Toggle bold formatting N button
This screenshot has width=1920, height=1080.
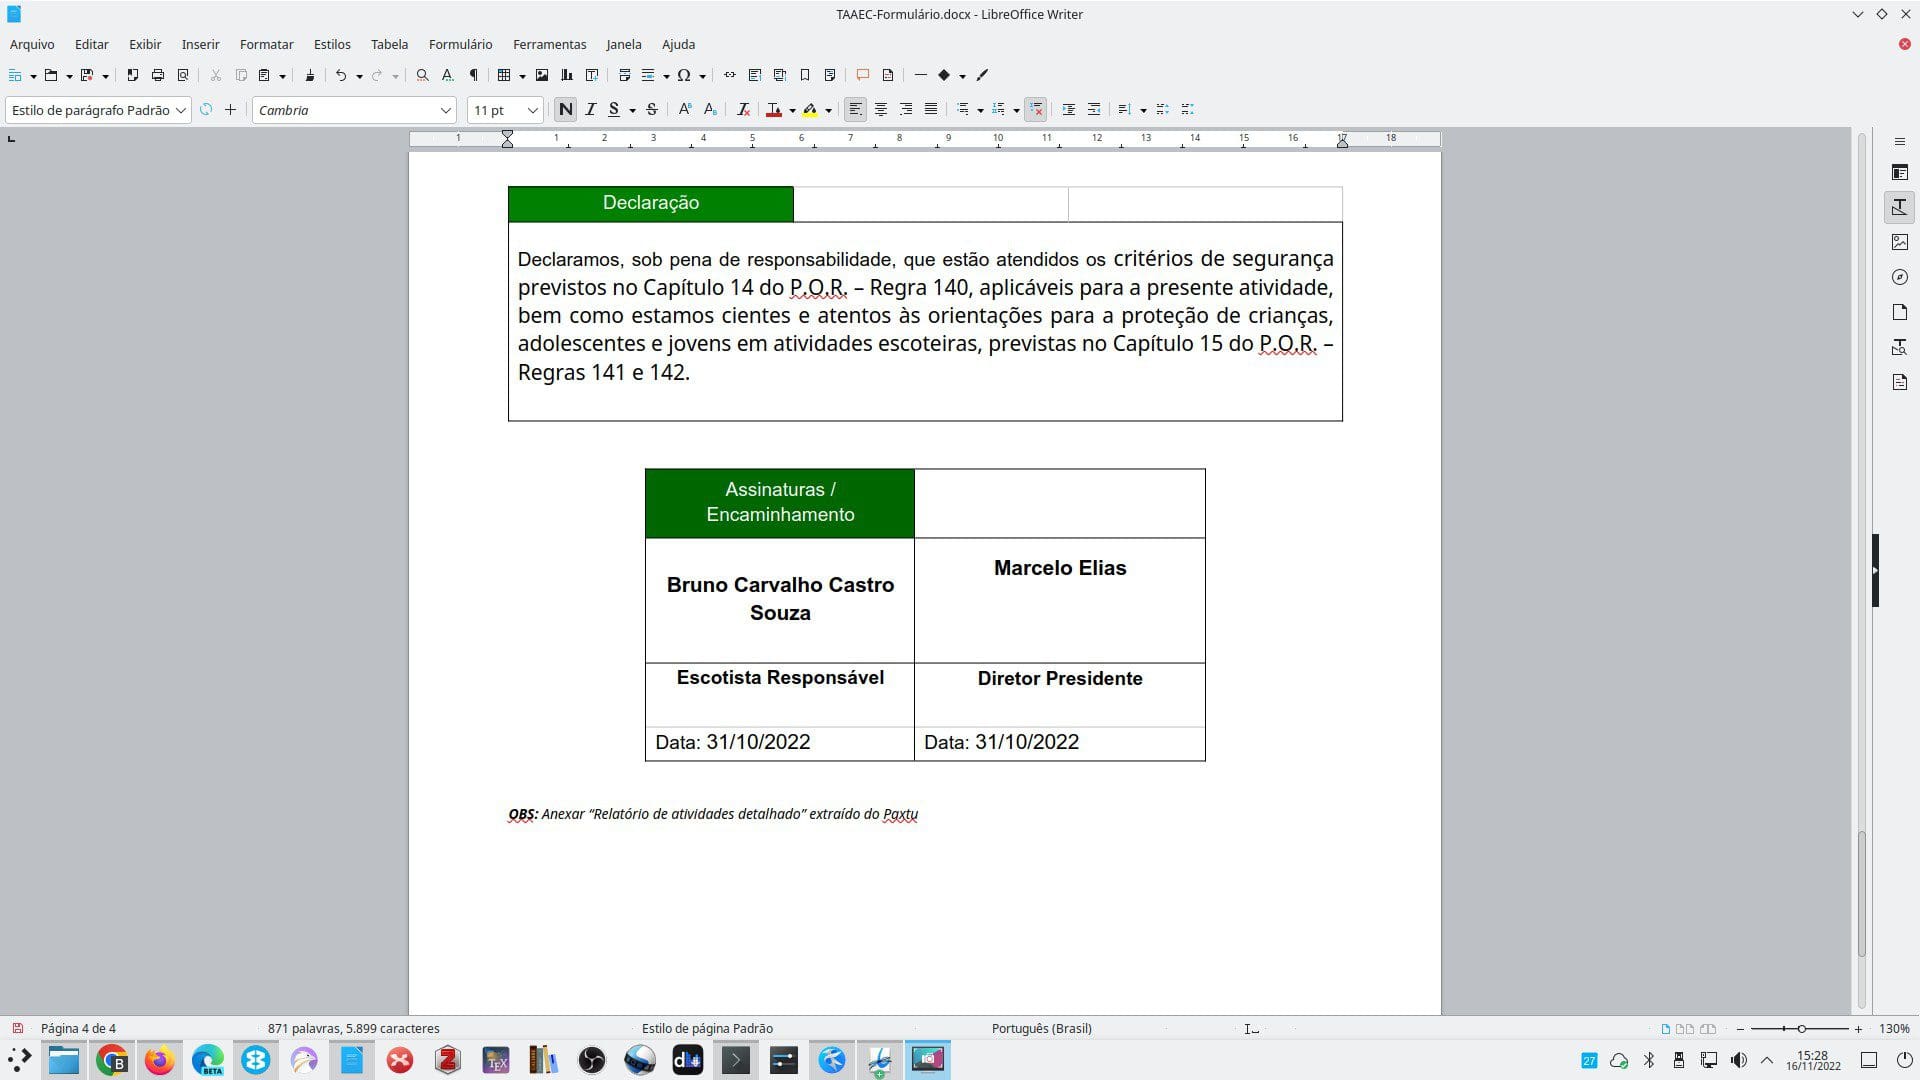pos(565,110)
